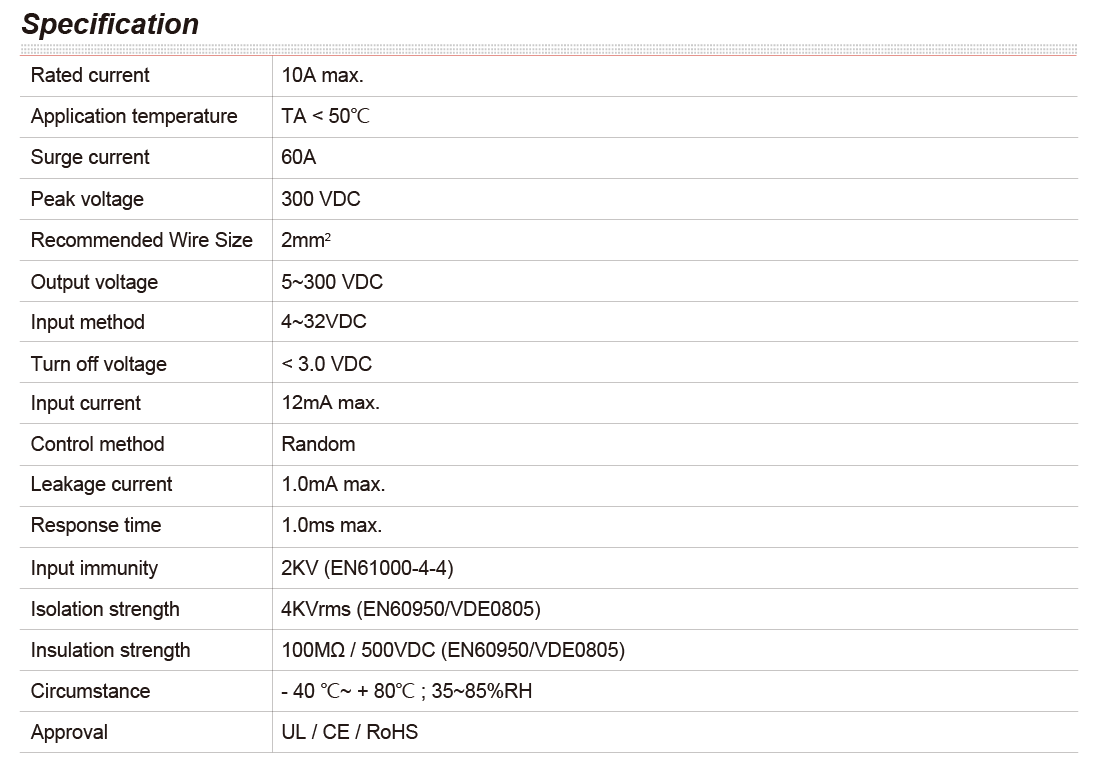Click the 2KV (EN61000-4-4) value
Viewport: 1098px width, 766px height.
point(367,568)
